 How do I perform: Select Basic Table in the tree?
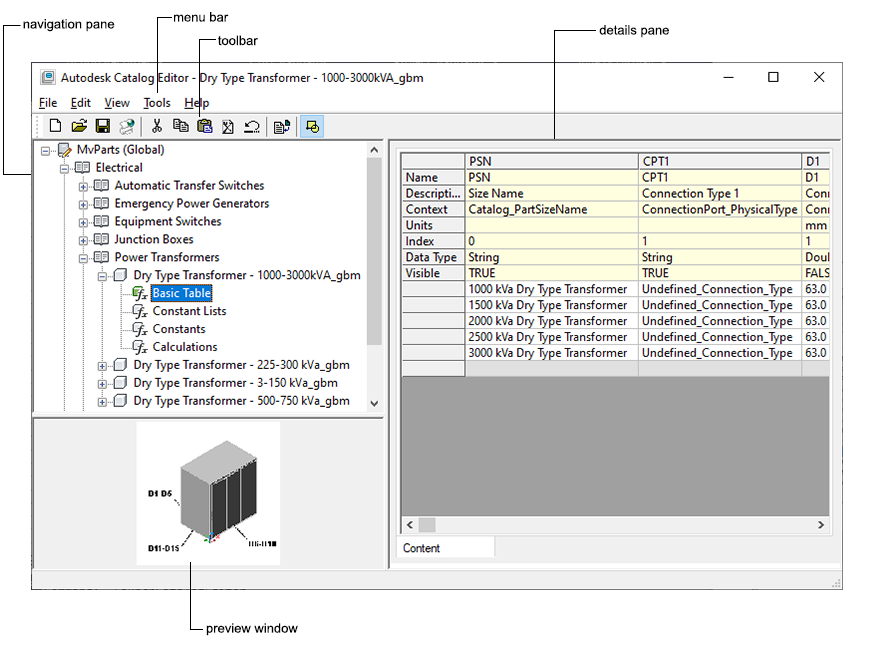[181, 293]
